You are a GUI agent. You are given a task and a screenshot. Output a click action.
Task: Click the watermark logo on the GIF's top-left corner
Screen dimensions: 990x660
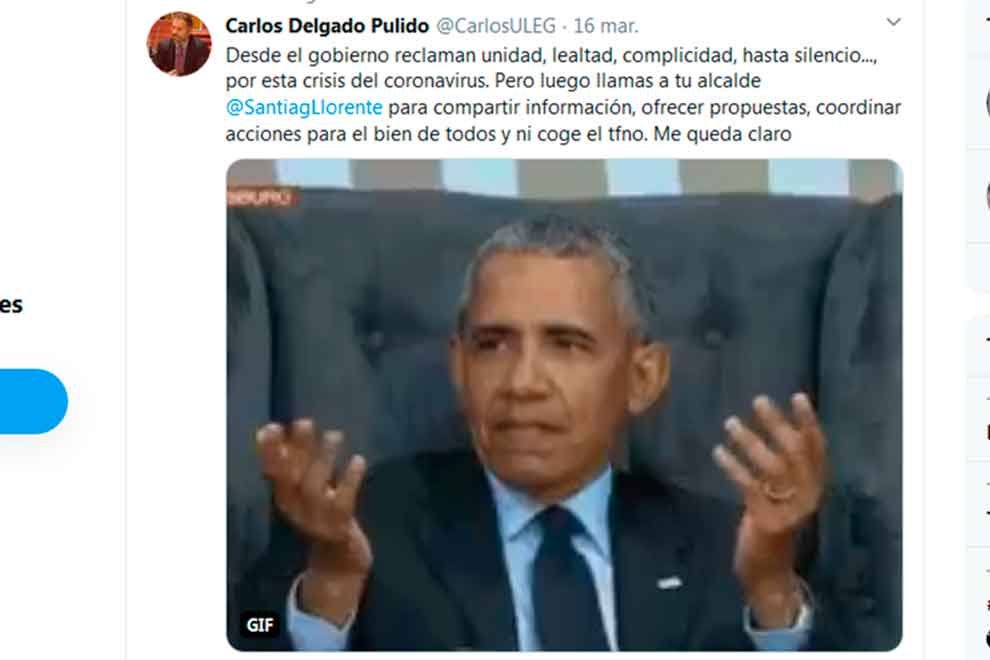pos(260,198)
